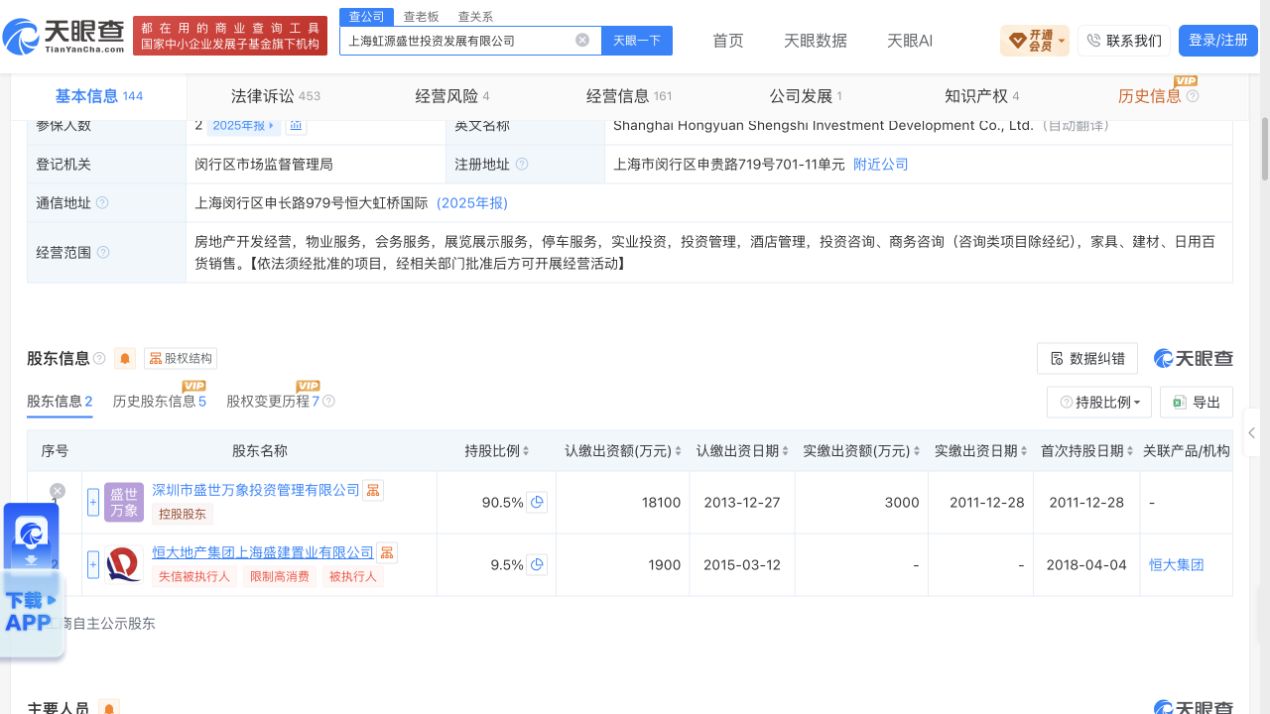This screenshot has width=1270, height=714.
Task: Expand the 深圳市盛世万象投资管理有限公司 row
Action: [93, 502]
